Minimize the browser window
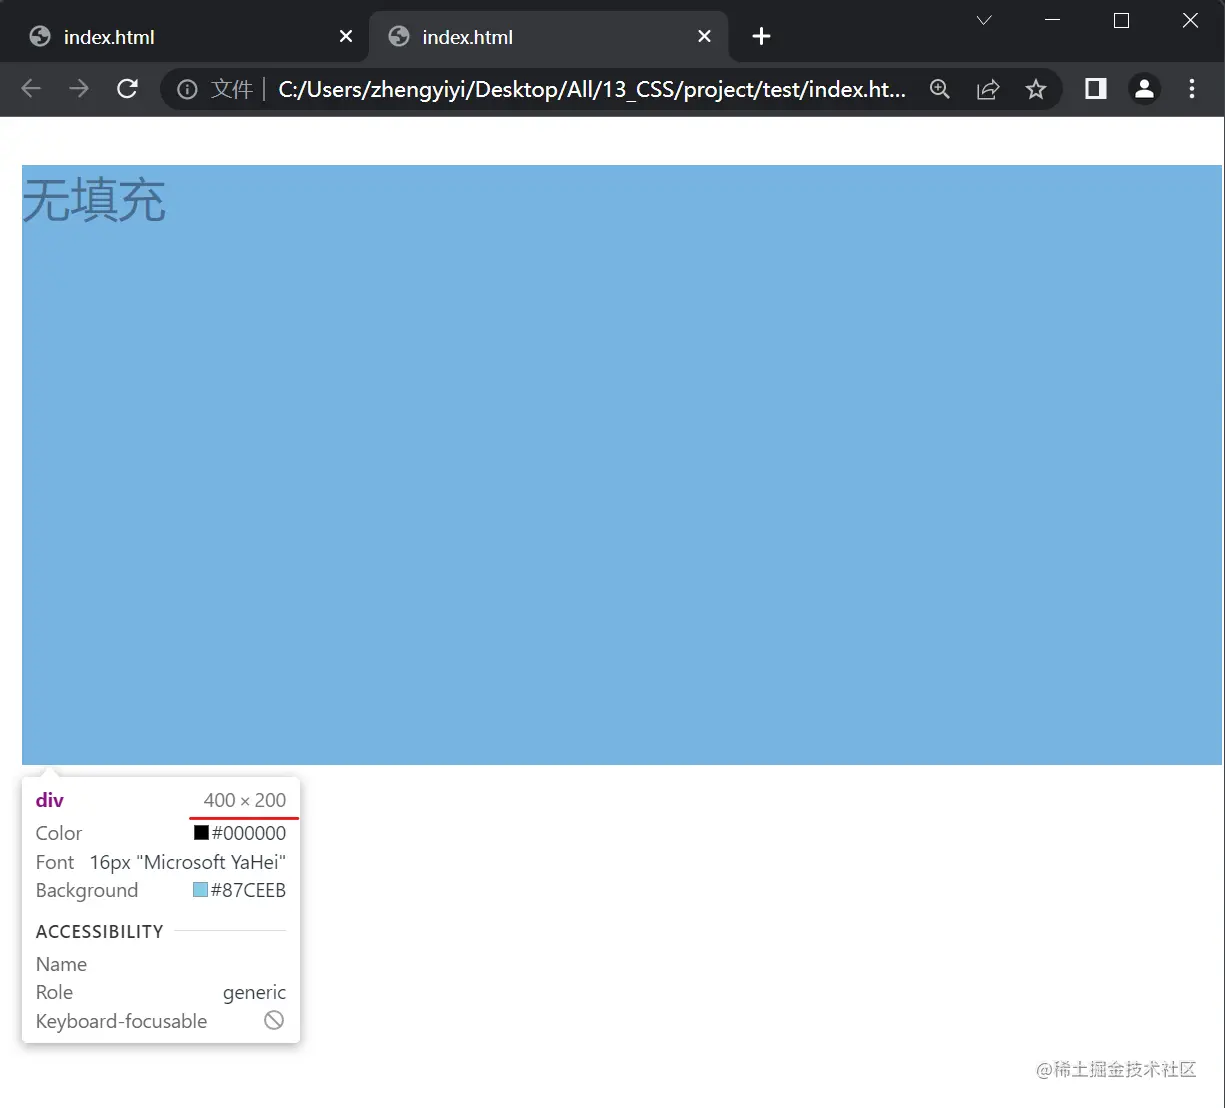The width and height of the screenshot is (1225, 1108). 1052,20
